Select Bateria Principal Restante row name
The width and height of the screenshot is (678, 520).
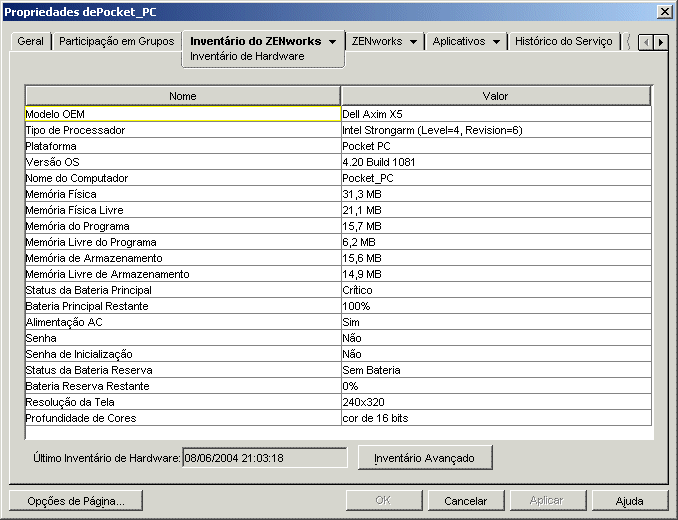pos(183,306)
